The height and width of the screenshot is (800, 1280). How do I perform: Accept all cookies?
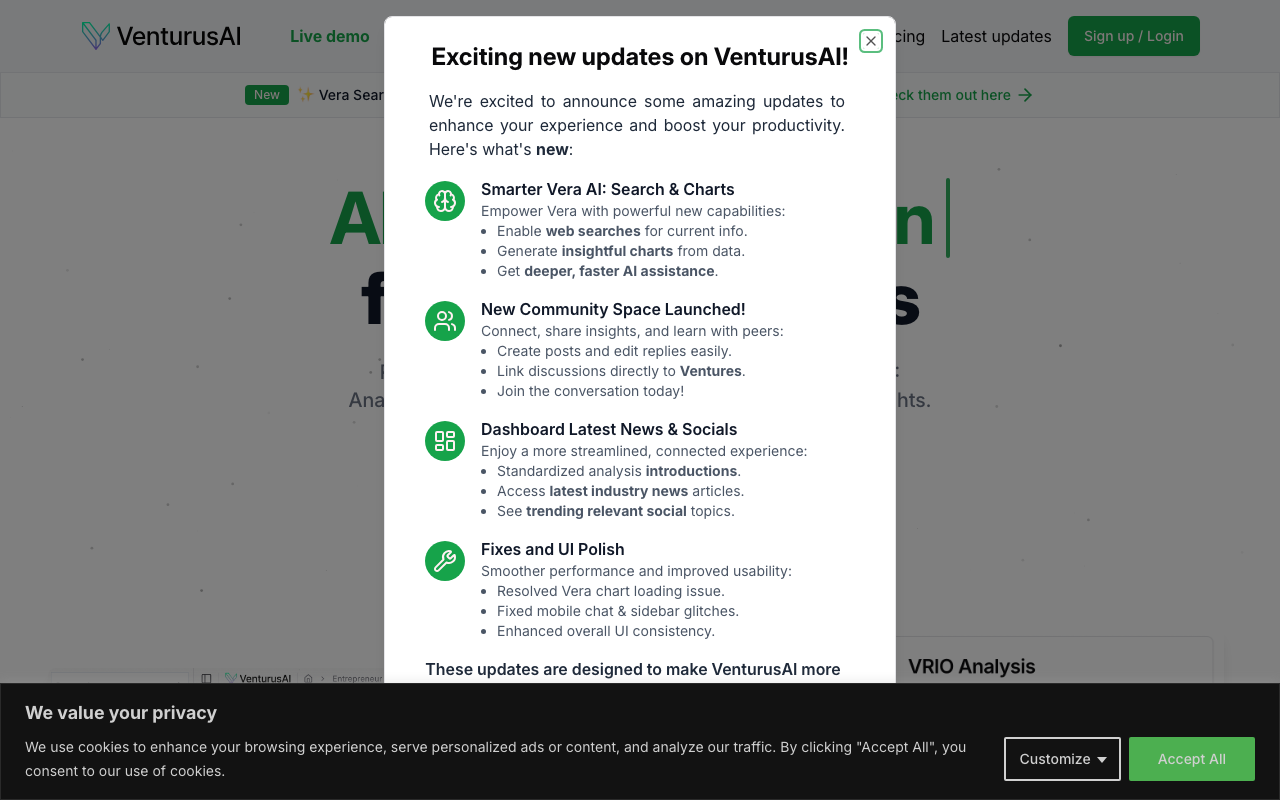[x=1192, y=759]
